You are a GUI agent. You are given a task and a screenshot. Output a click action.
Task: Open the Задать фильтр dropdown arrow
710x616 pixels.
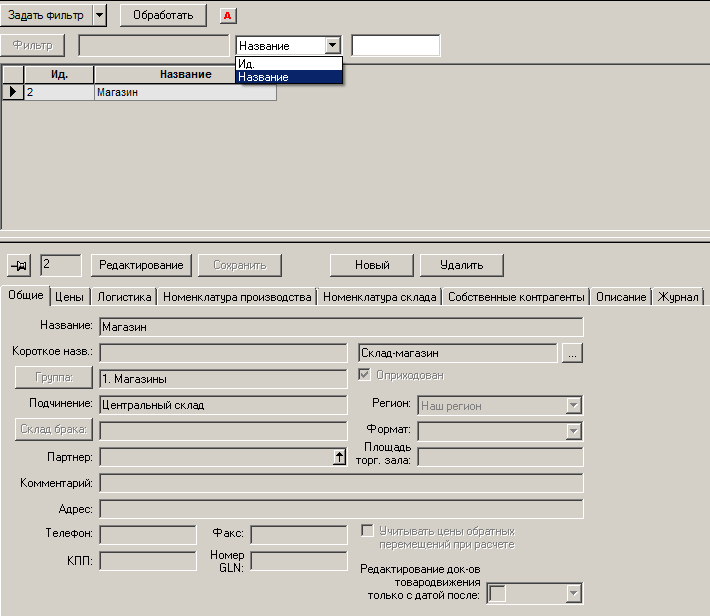(x=99, y=15)
